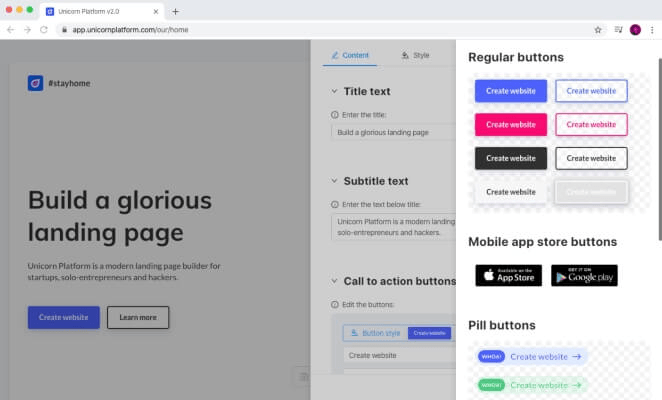Collapse the Call to action buttons section
This screenshot has height=400, width=662.
pos(334,281)
